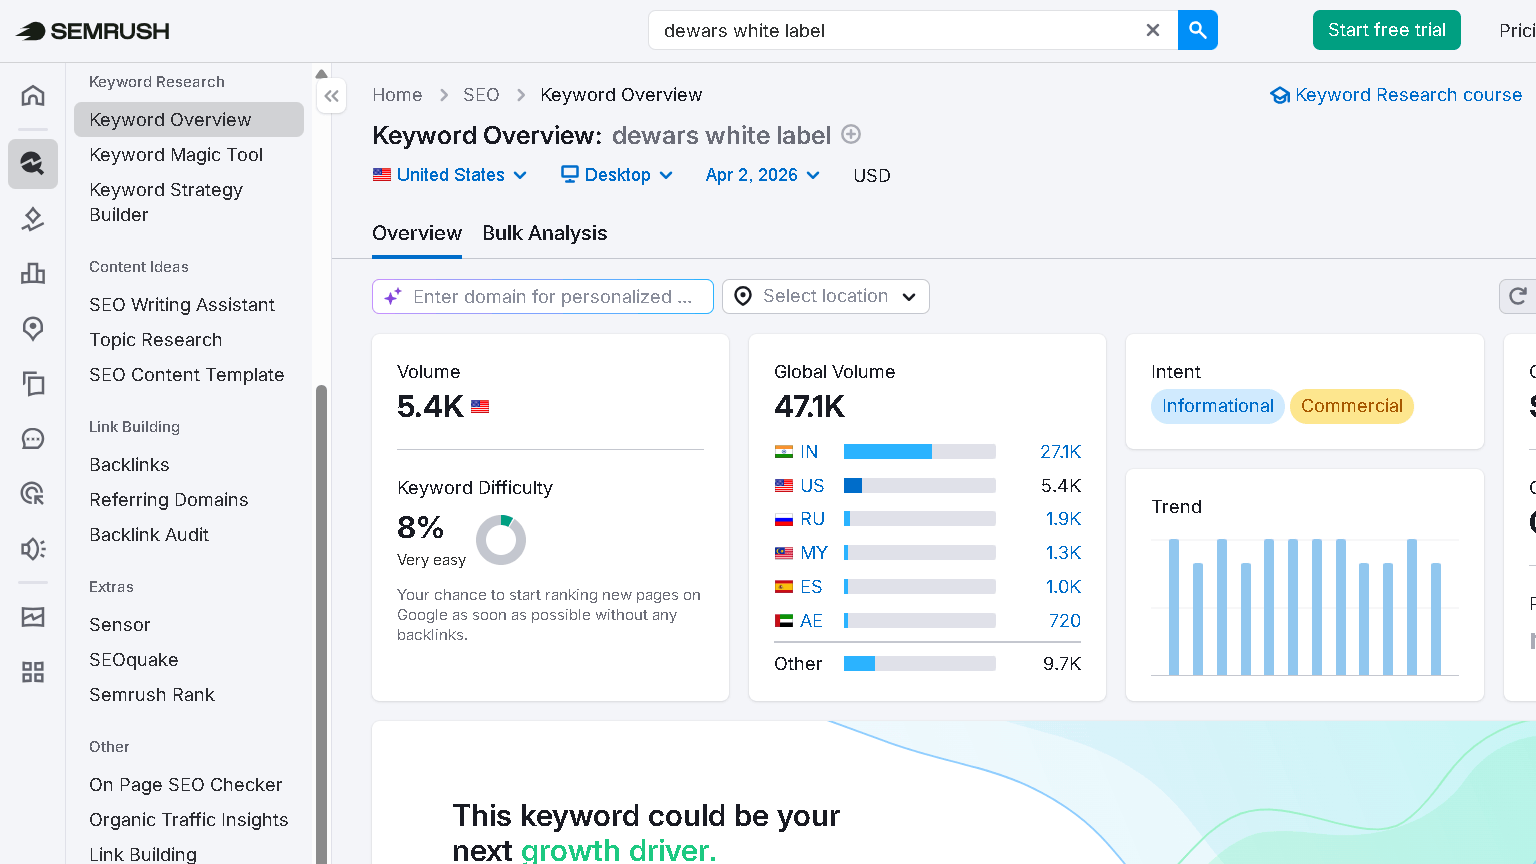The image size is (1536, 864).
Task: Open the United States country dropdown
Action: pyautogui.click(x=449, y=175)
